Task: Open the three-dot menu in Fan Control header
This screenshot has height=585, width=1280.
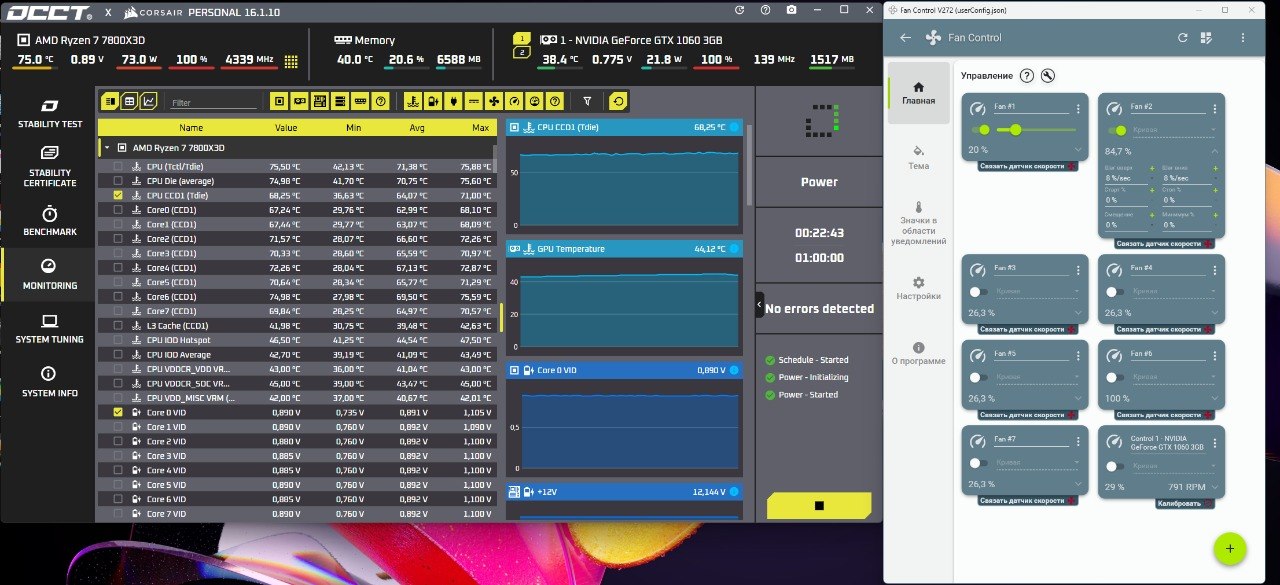Action: 1243,38
